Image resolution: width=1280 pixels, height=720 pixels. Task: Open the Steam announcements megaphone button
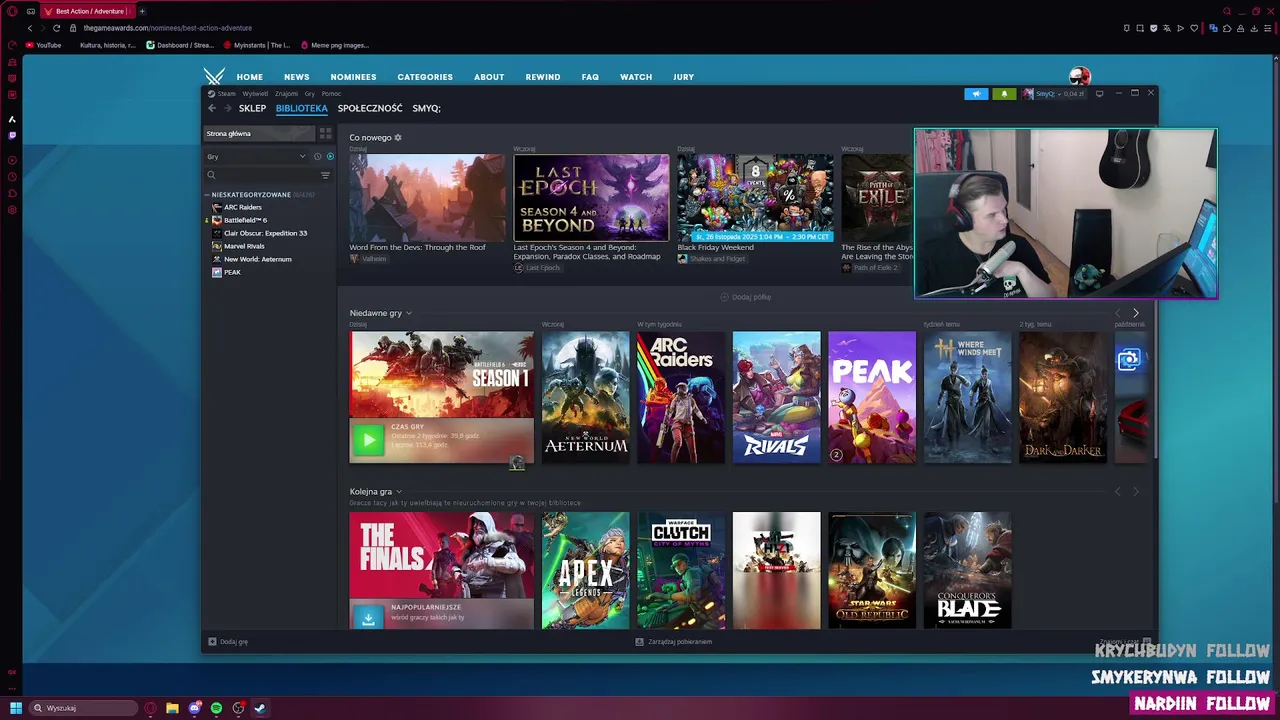(x=976, y=94)
